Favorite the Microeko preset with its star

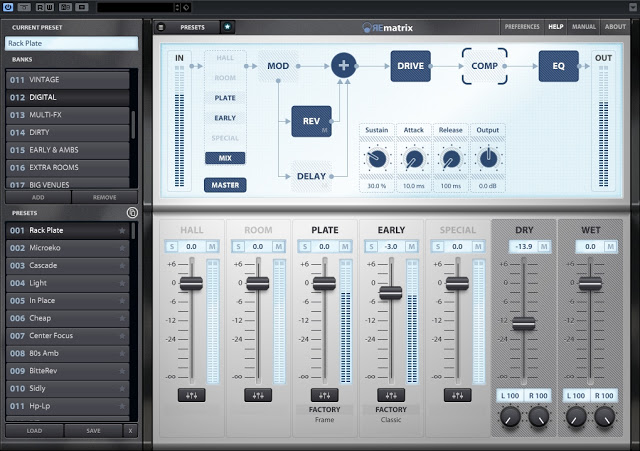point(123,248)
